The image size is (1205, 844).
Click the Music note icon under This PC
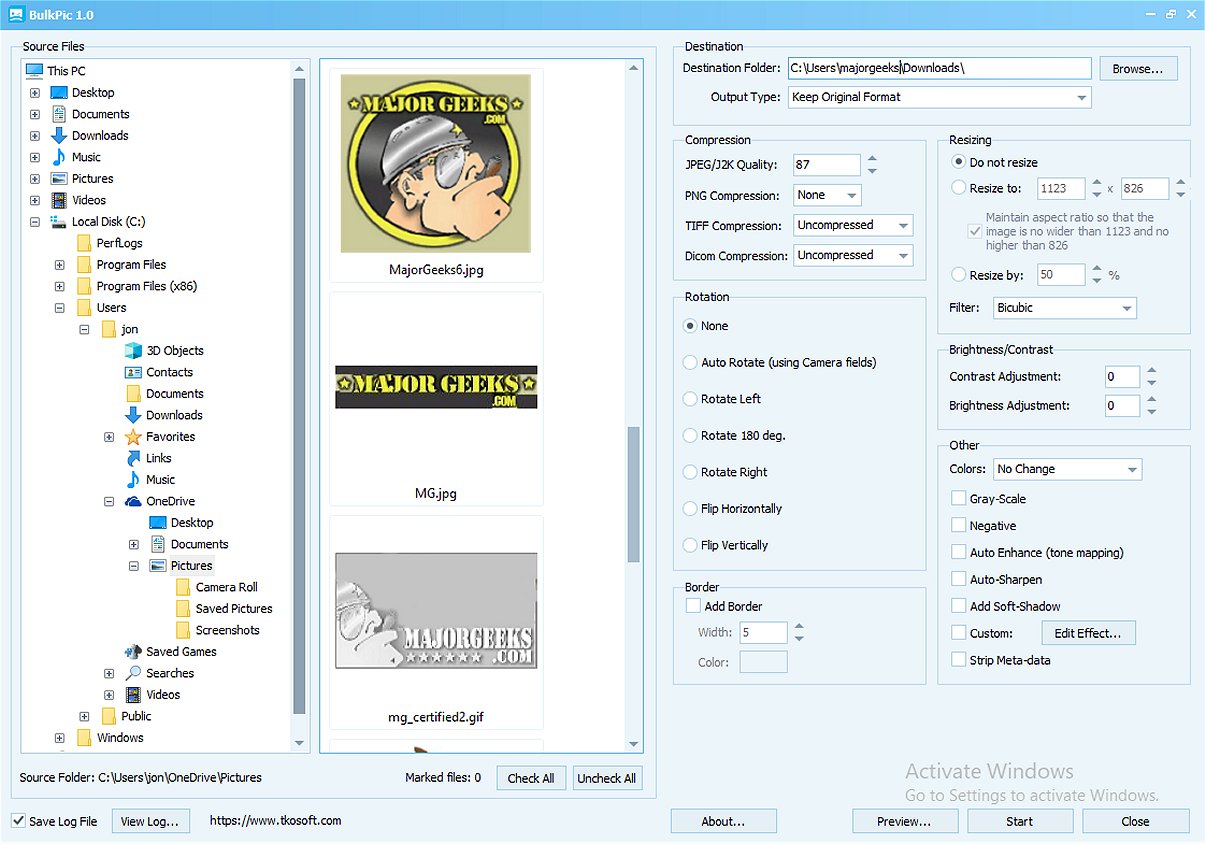[59, 157]
